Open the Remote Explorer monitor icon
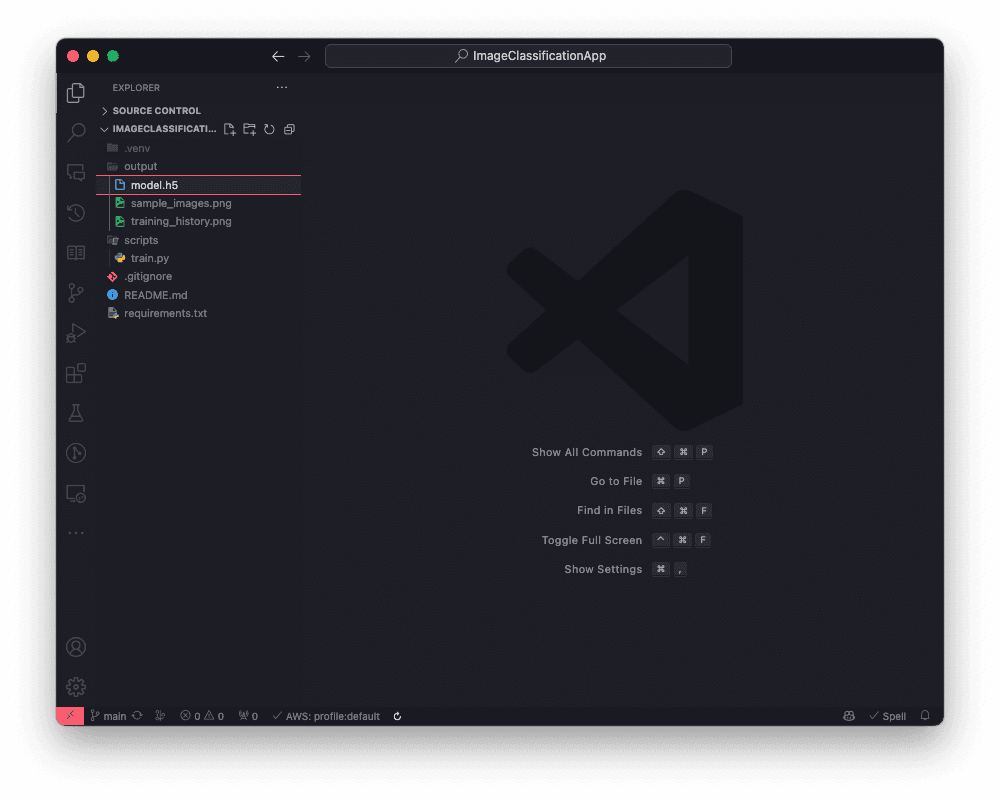 76,494
